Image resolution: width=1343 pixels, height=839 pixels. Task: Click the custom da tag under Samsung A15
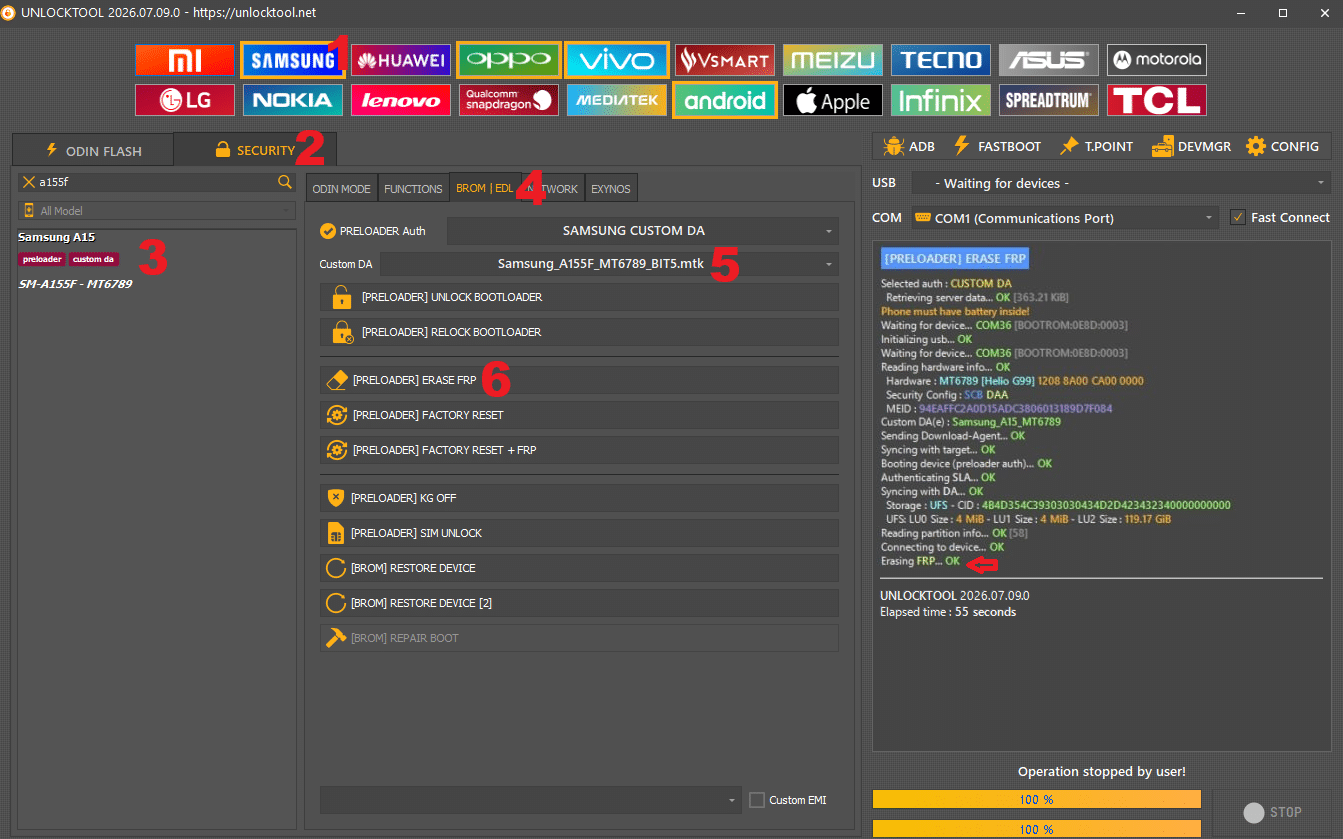coord(94,259)
